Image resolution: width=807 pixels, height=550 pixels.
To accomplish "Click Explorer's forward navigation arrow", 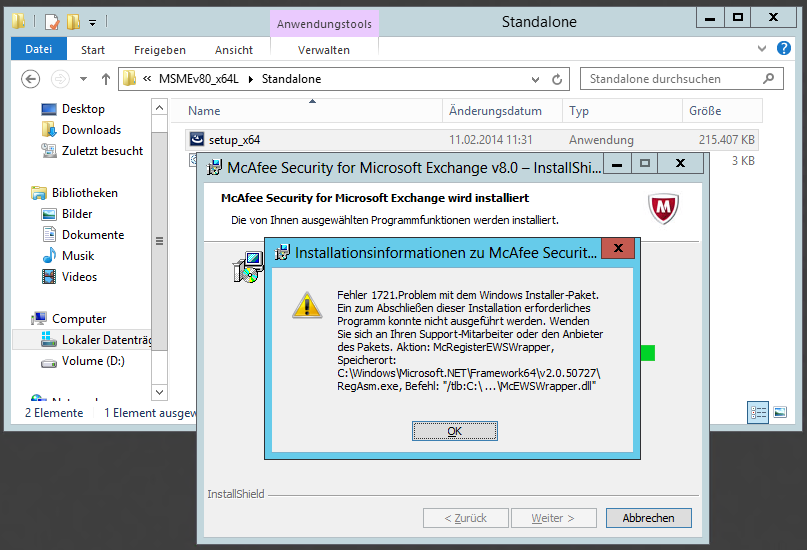I will click(x=60, y=79).
